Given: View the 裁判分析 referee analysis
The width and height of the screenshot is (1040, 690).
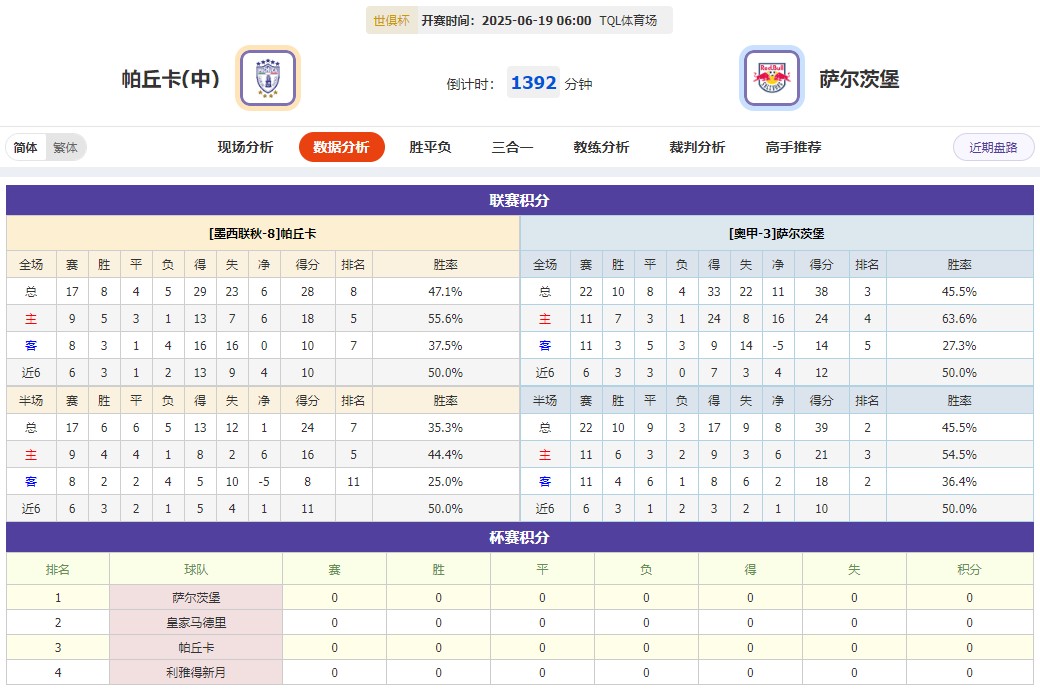Looking at the screenshot, I should tap(696, 146).
